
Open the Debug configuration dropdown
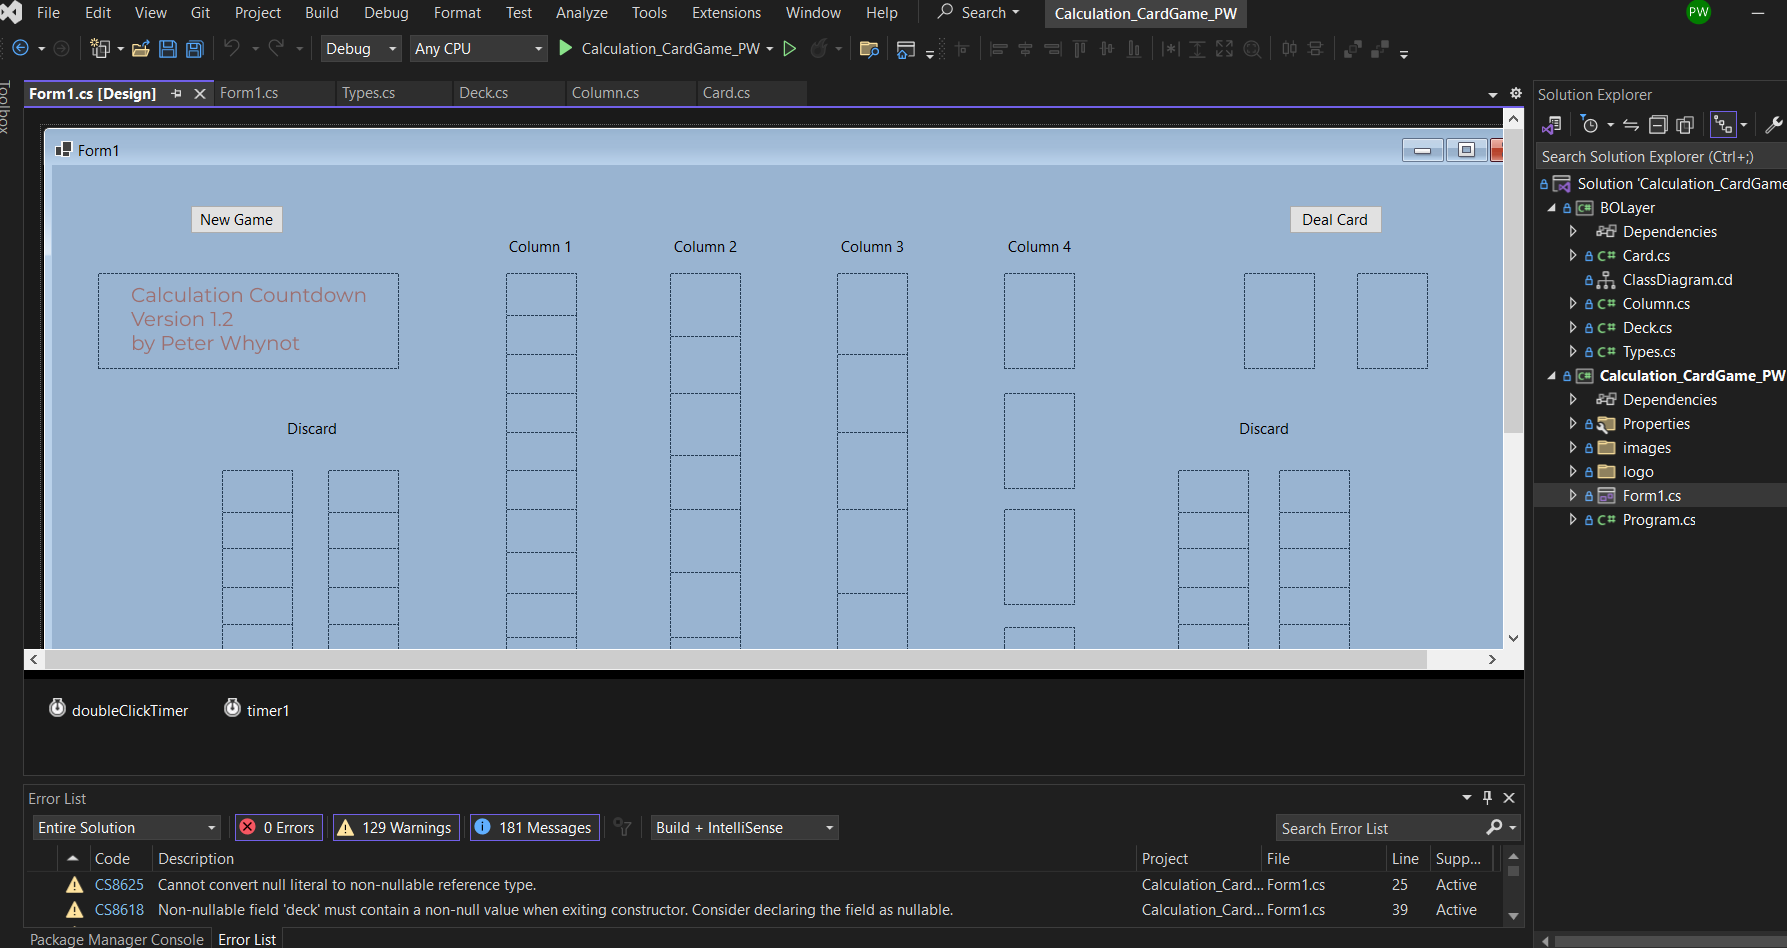click(x=361, y=49)
